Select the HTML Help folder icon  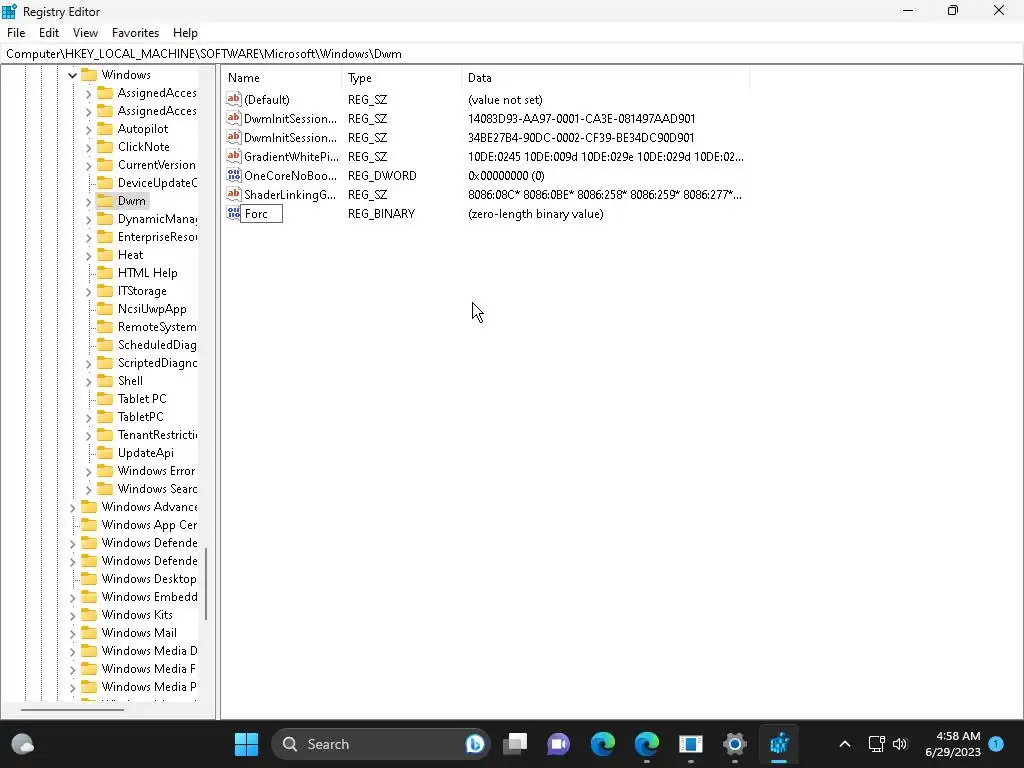105,273
